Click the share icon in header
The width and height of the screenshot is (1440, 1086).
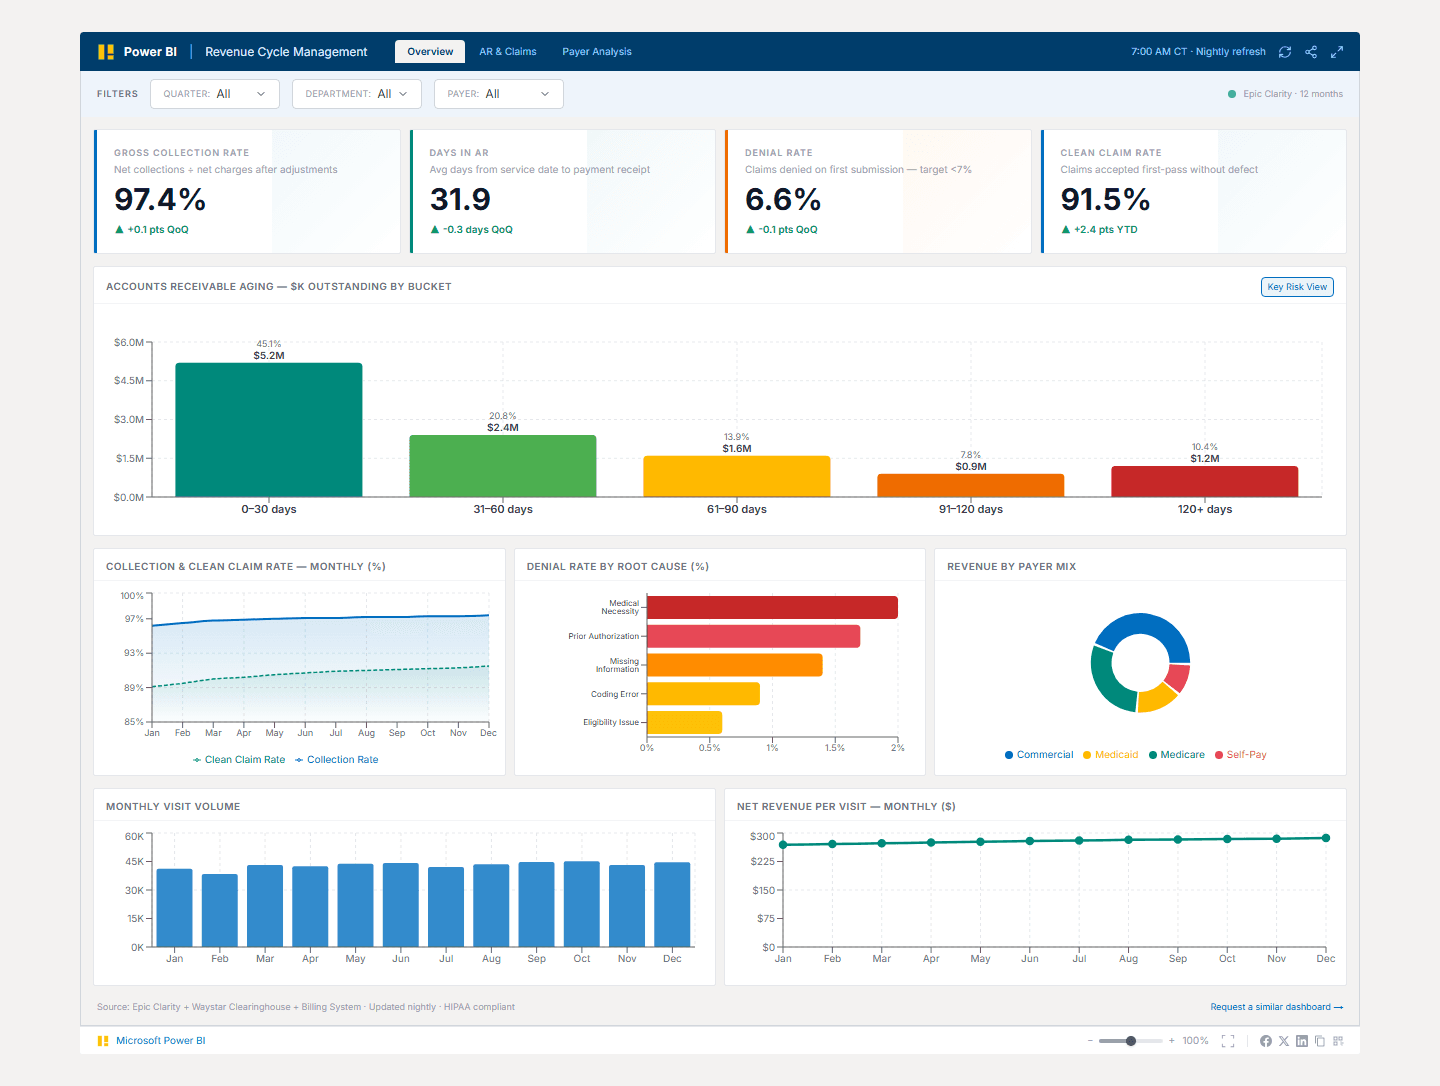click(x=1311, y=52)
